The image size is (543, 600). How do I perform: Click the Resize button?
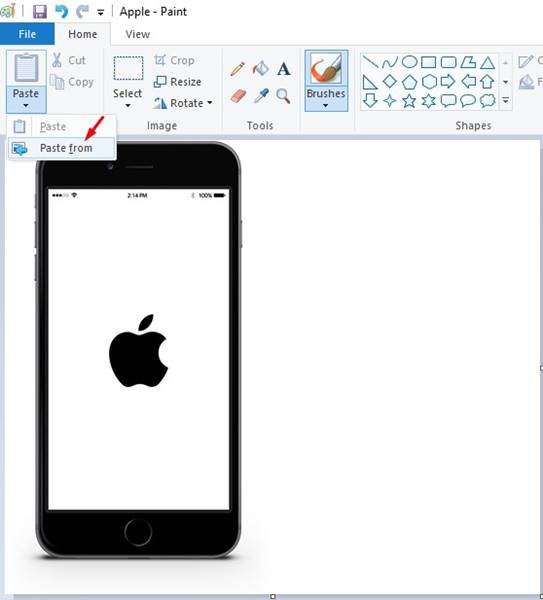tap(178, 82)
